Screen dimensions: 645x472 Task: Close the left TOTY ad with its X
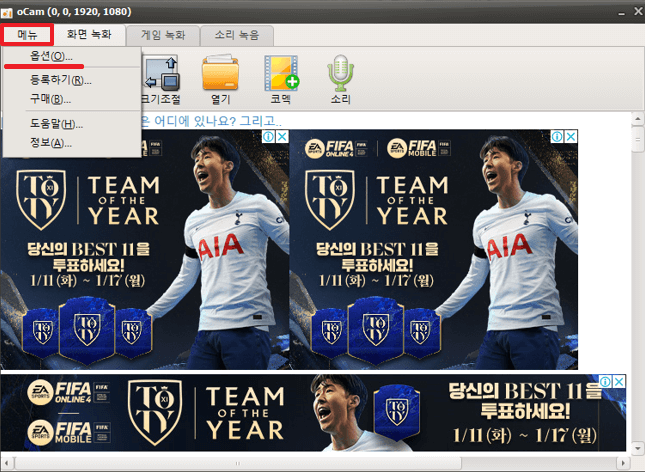tap(282, 137)
